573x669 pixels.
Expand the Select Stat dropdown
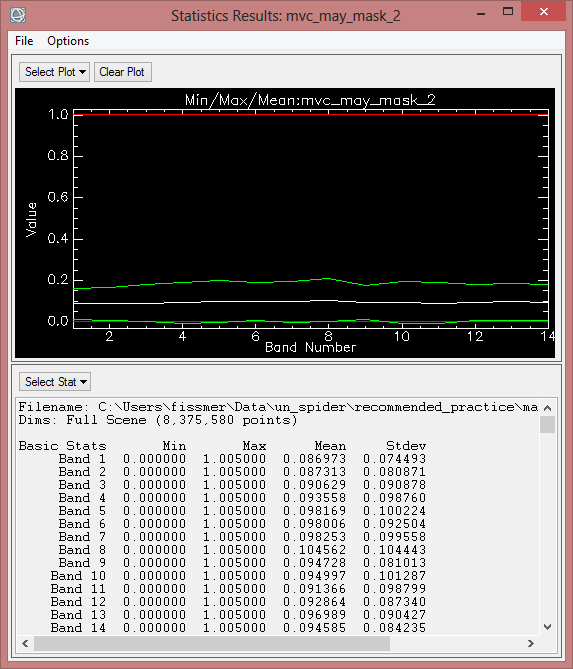point(55,381)
